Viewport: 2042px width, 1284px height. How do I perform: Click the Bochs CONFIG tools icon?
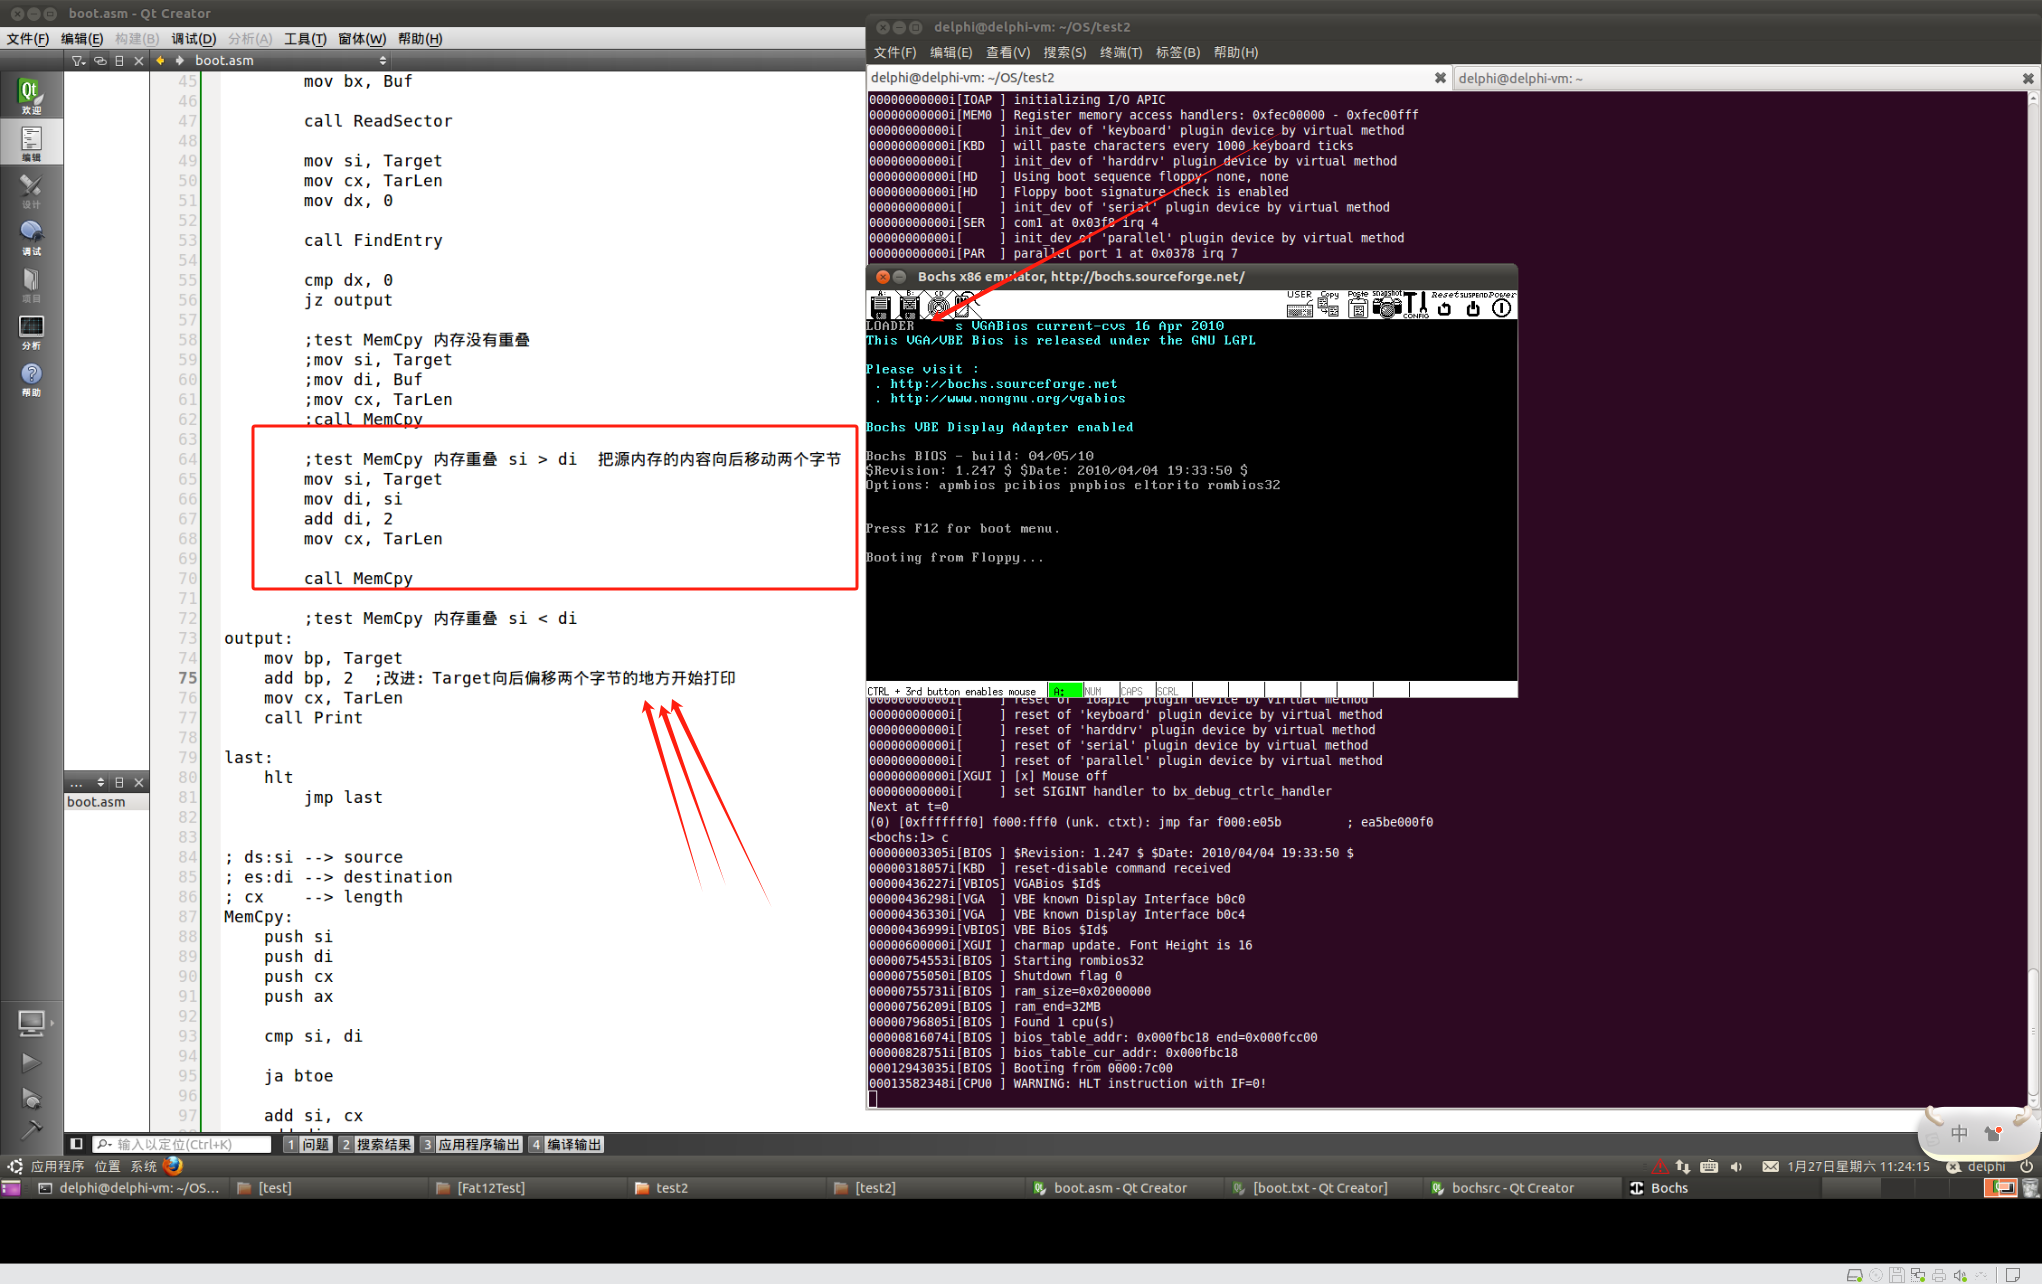1416,306
